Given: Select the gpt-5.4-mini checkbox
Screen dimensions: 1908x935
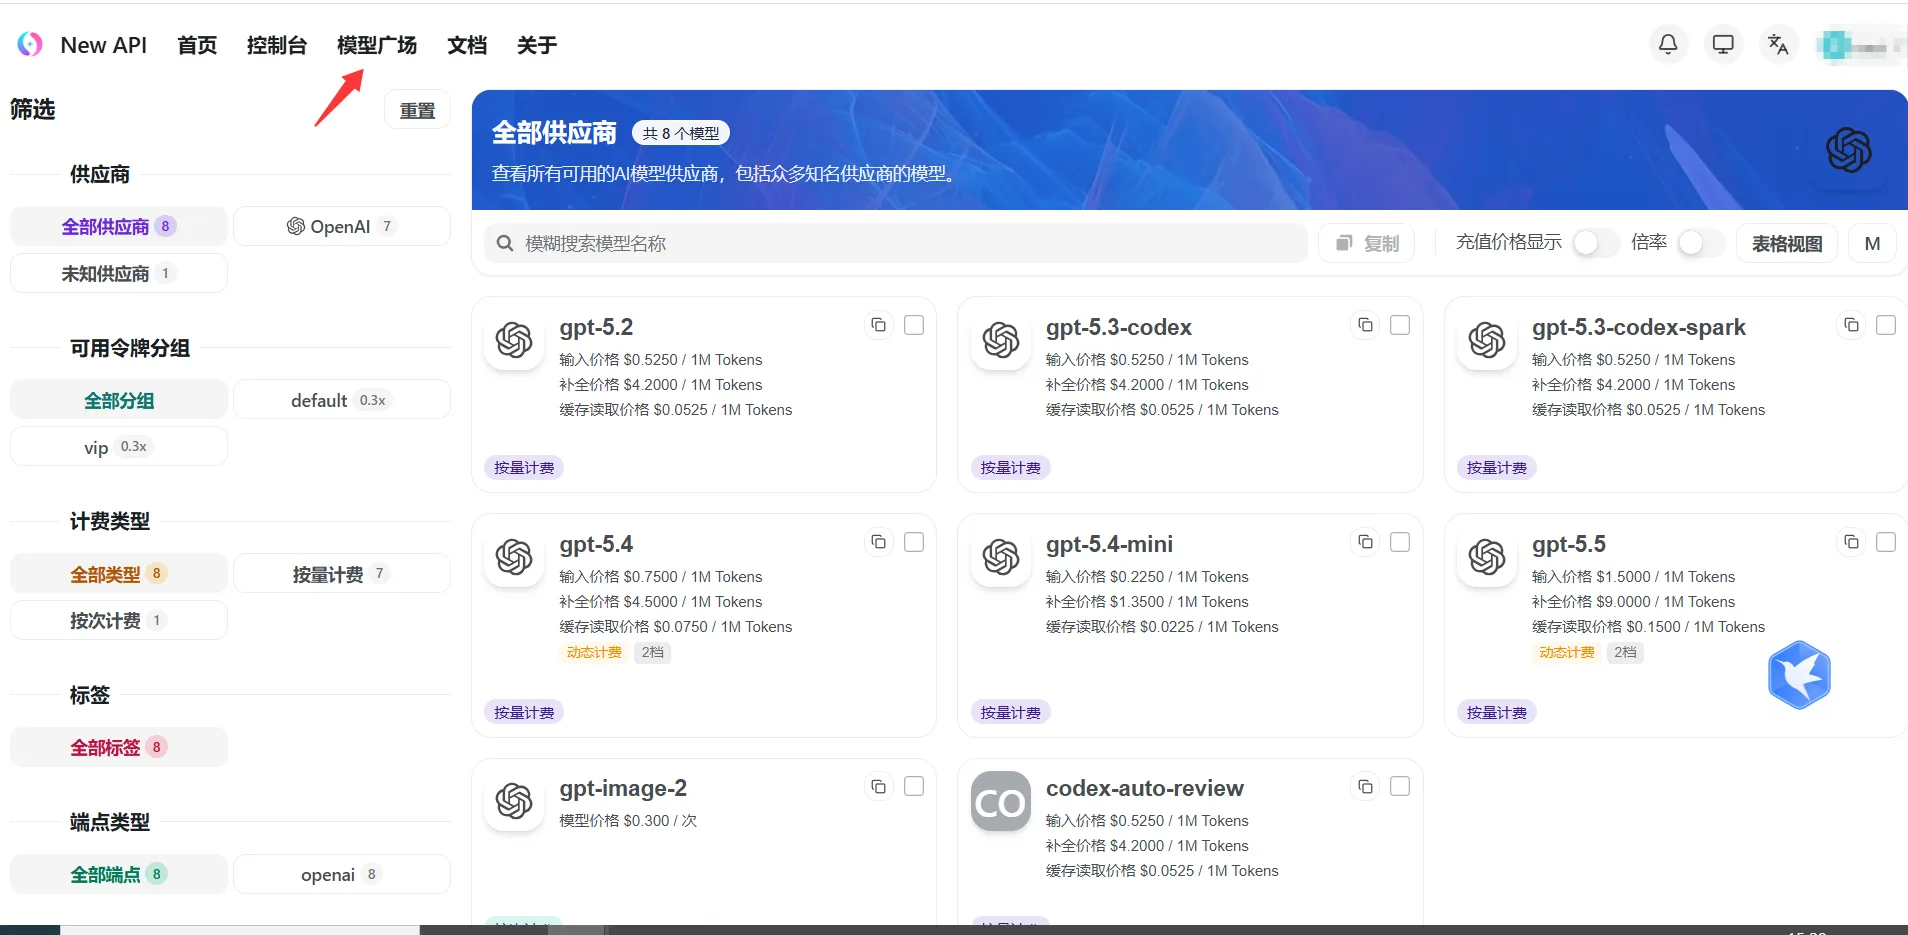Looking at the screenshot, I should [1400, 542].
